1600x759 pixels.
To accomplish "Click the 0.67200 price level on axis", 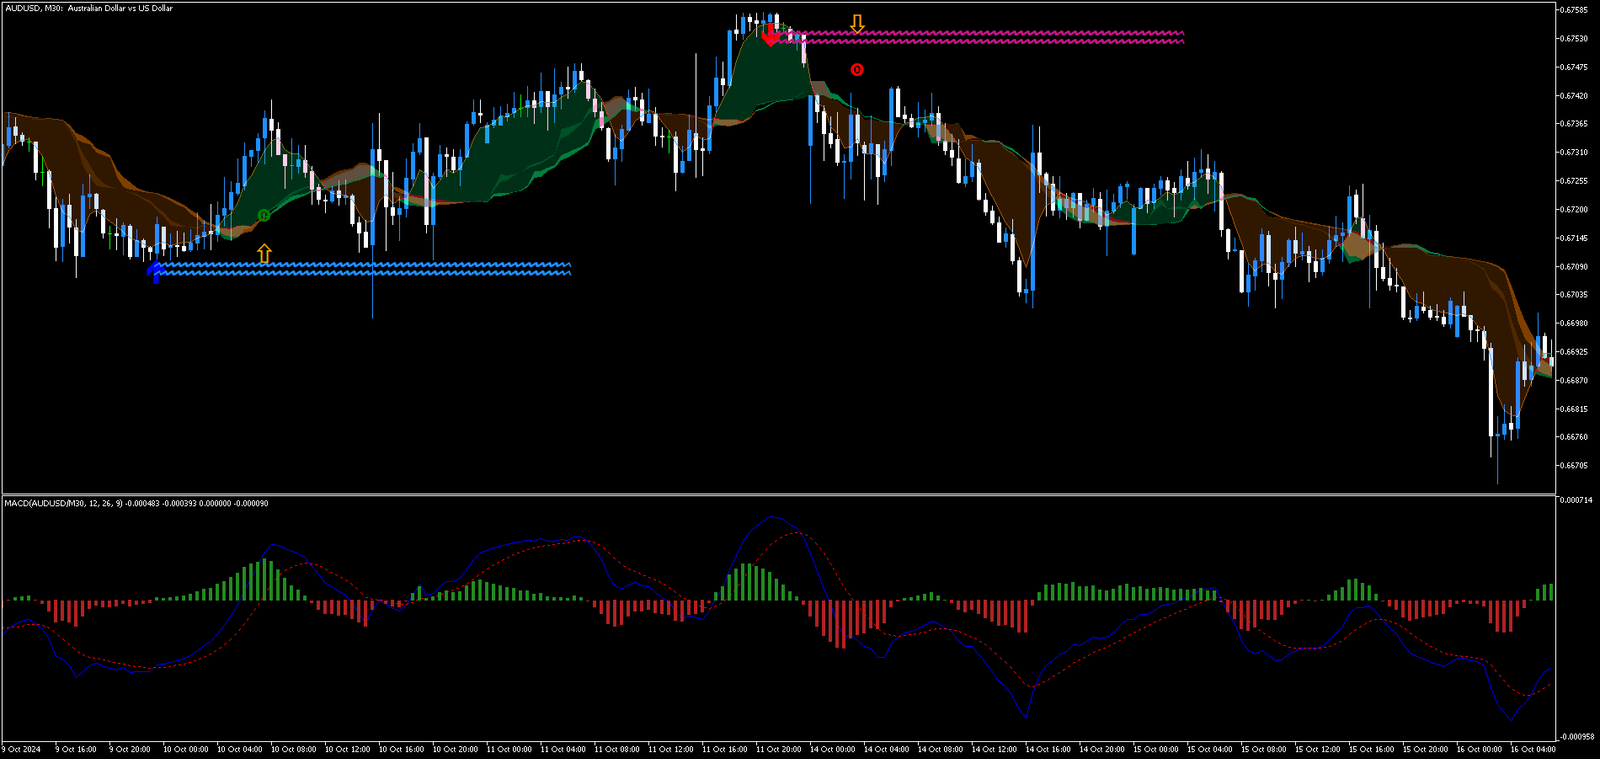I will click(1575, 210).
